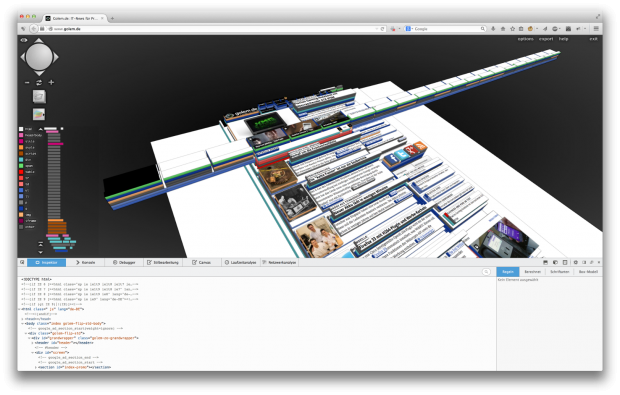This screenshot has width=620, height=395.
Task: Click the down arrow below the legend
Action: 40,252
